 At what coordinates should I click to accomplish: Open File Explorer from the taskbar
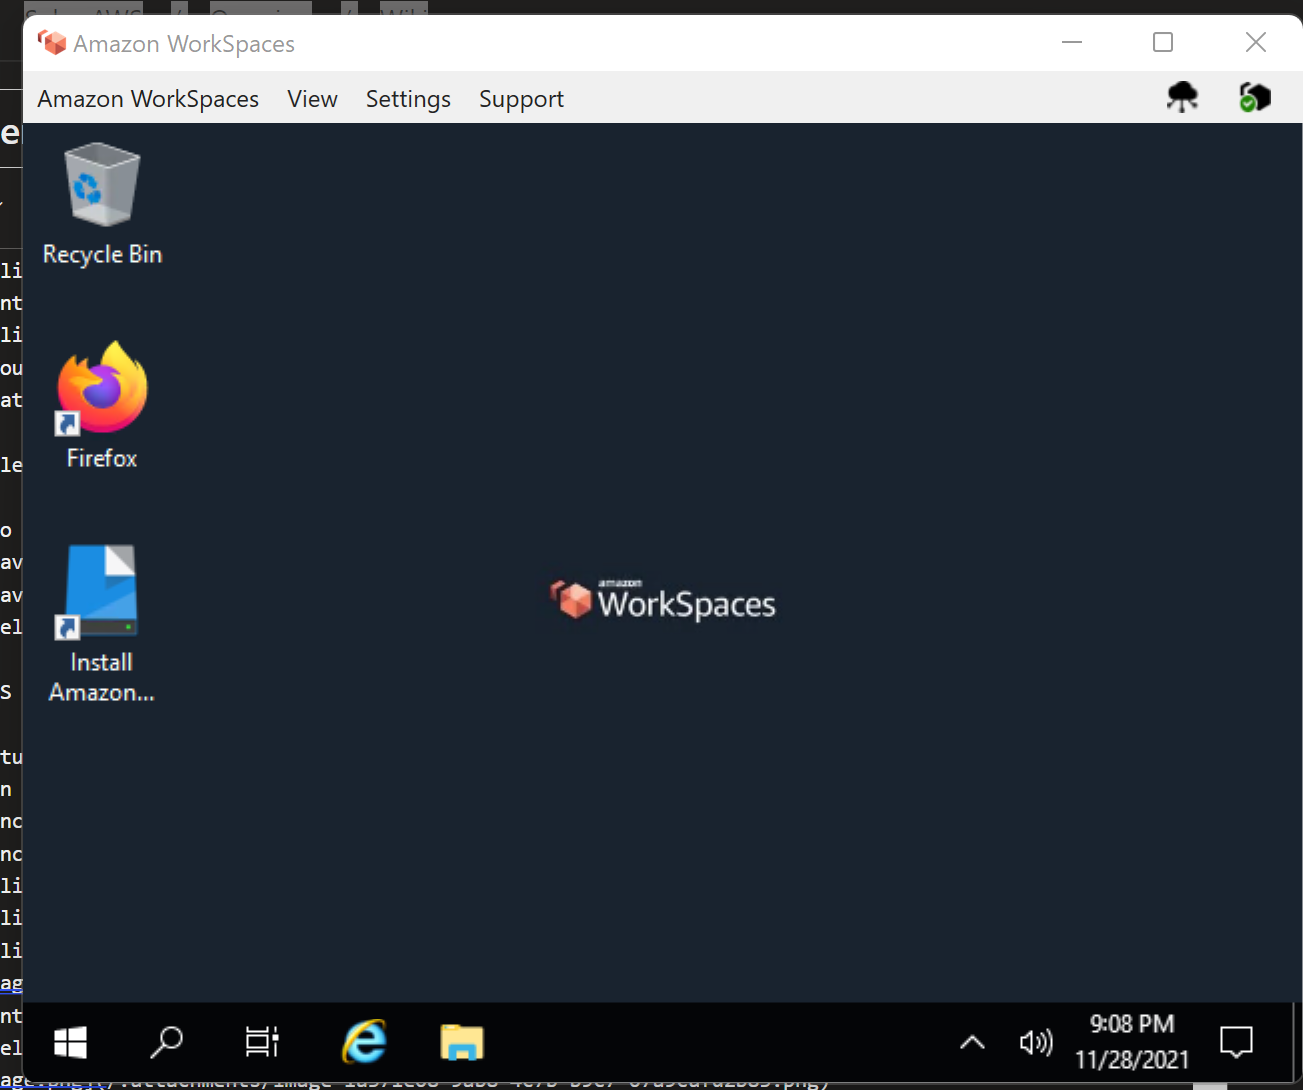point(462,1043)
